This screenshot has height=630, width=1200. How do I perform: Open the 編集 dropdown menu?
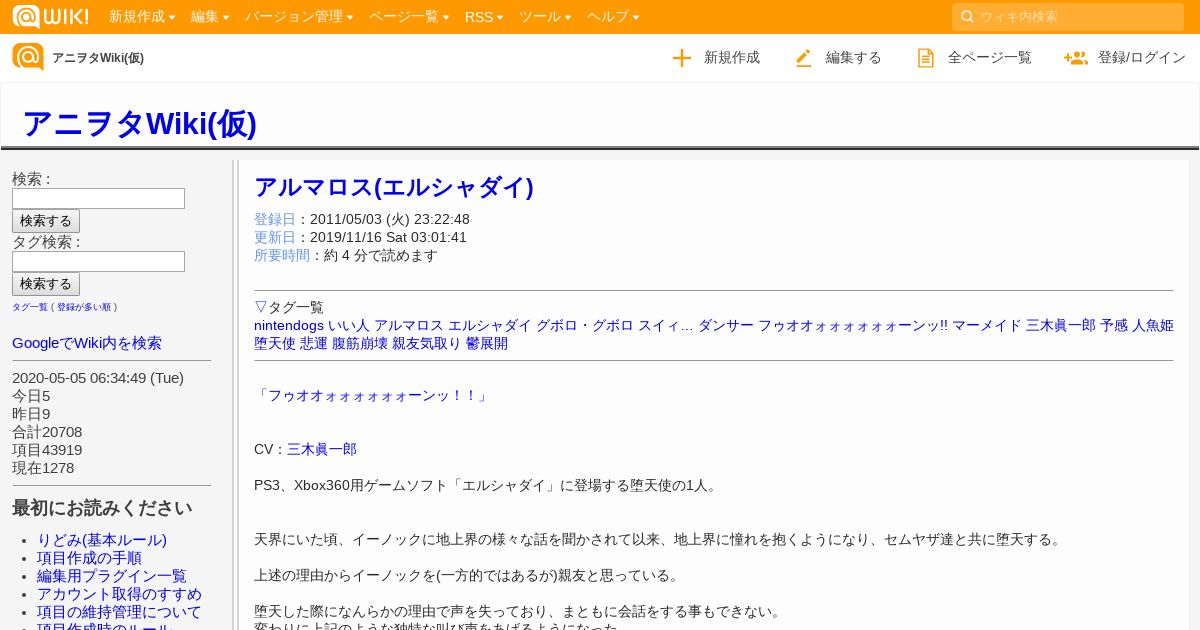210,17
